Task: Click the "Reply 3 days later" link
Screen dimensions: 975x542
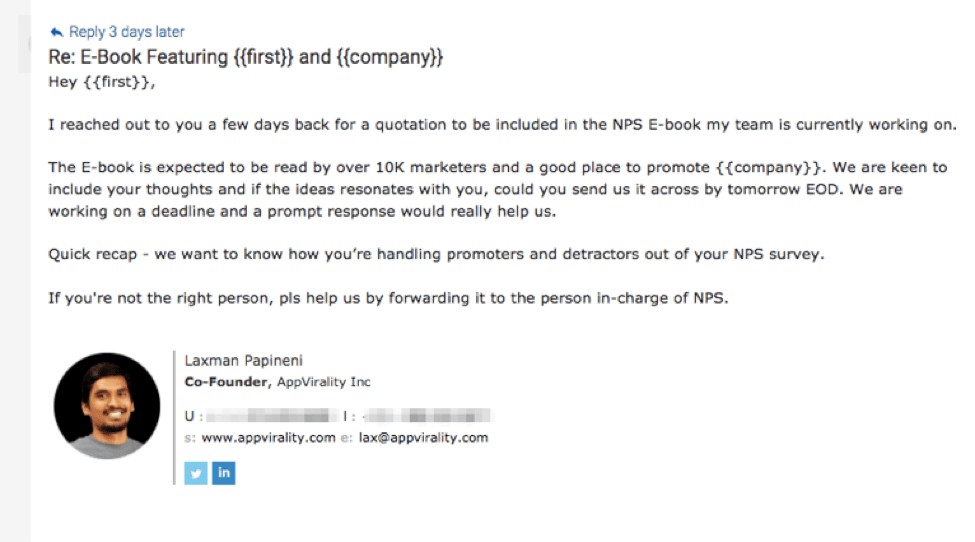Action: coord(126,32)
